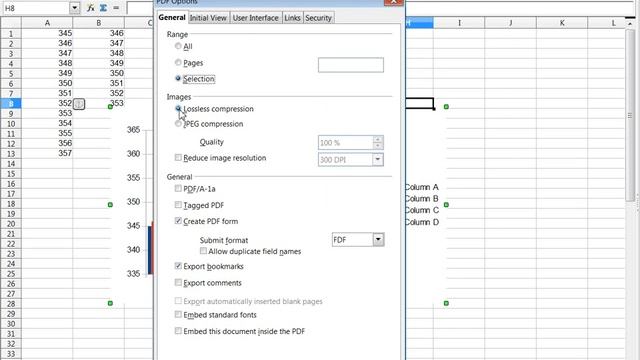Click Column B legend entry in chart
The image size is (640, 360).
pyautogui.click(x=422, y=199)
